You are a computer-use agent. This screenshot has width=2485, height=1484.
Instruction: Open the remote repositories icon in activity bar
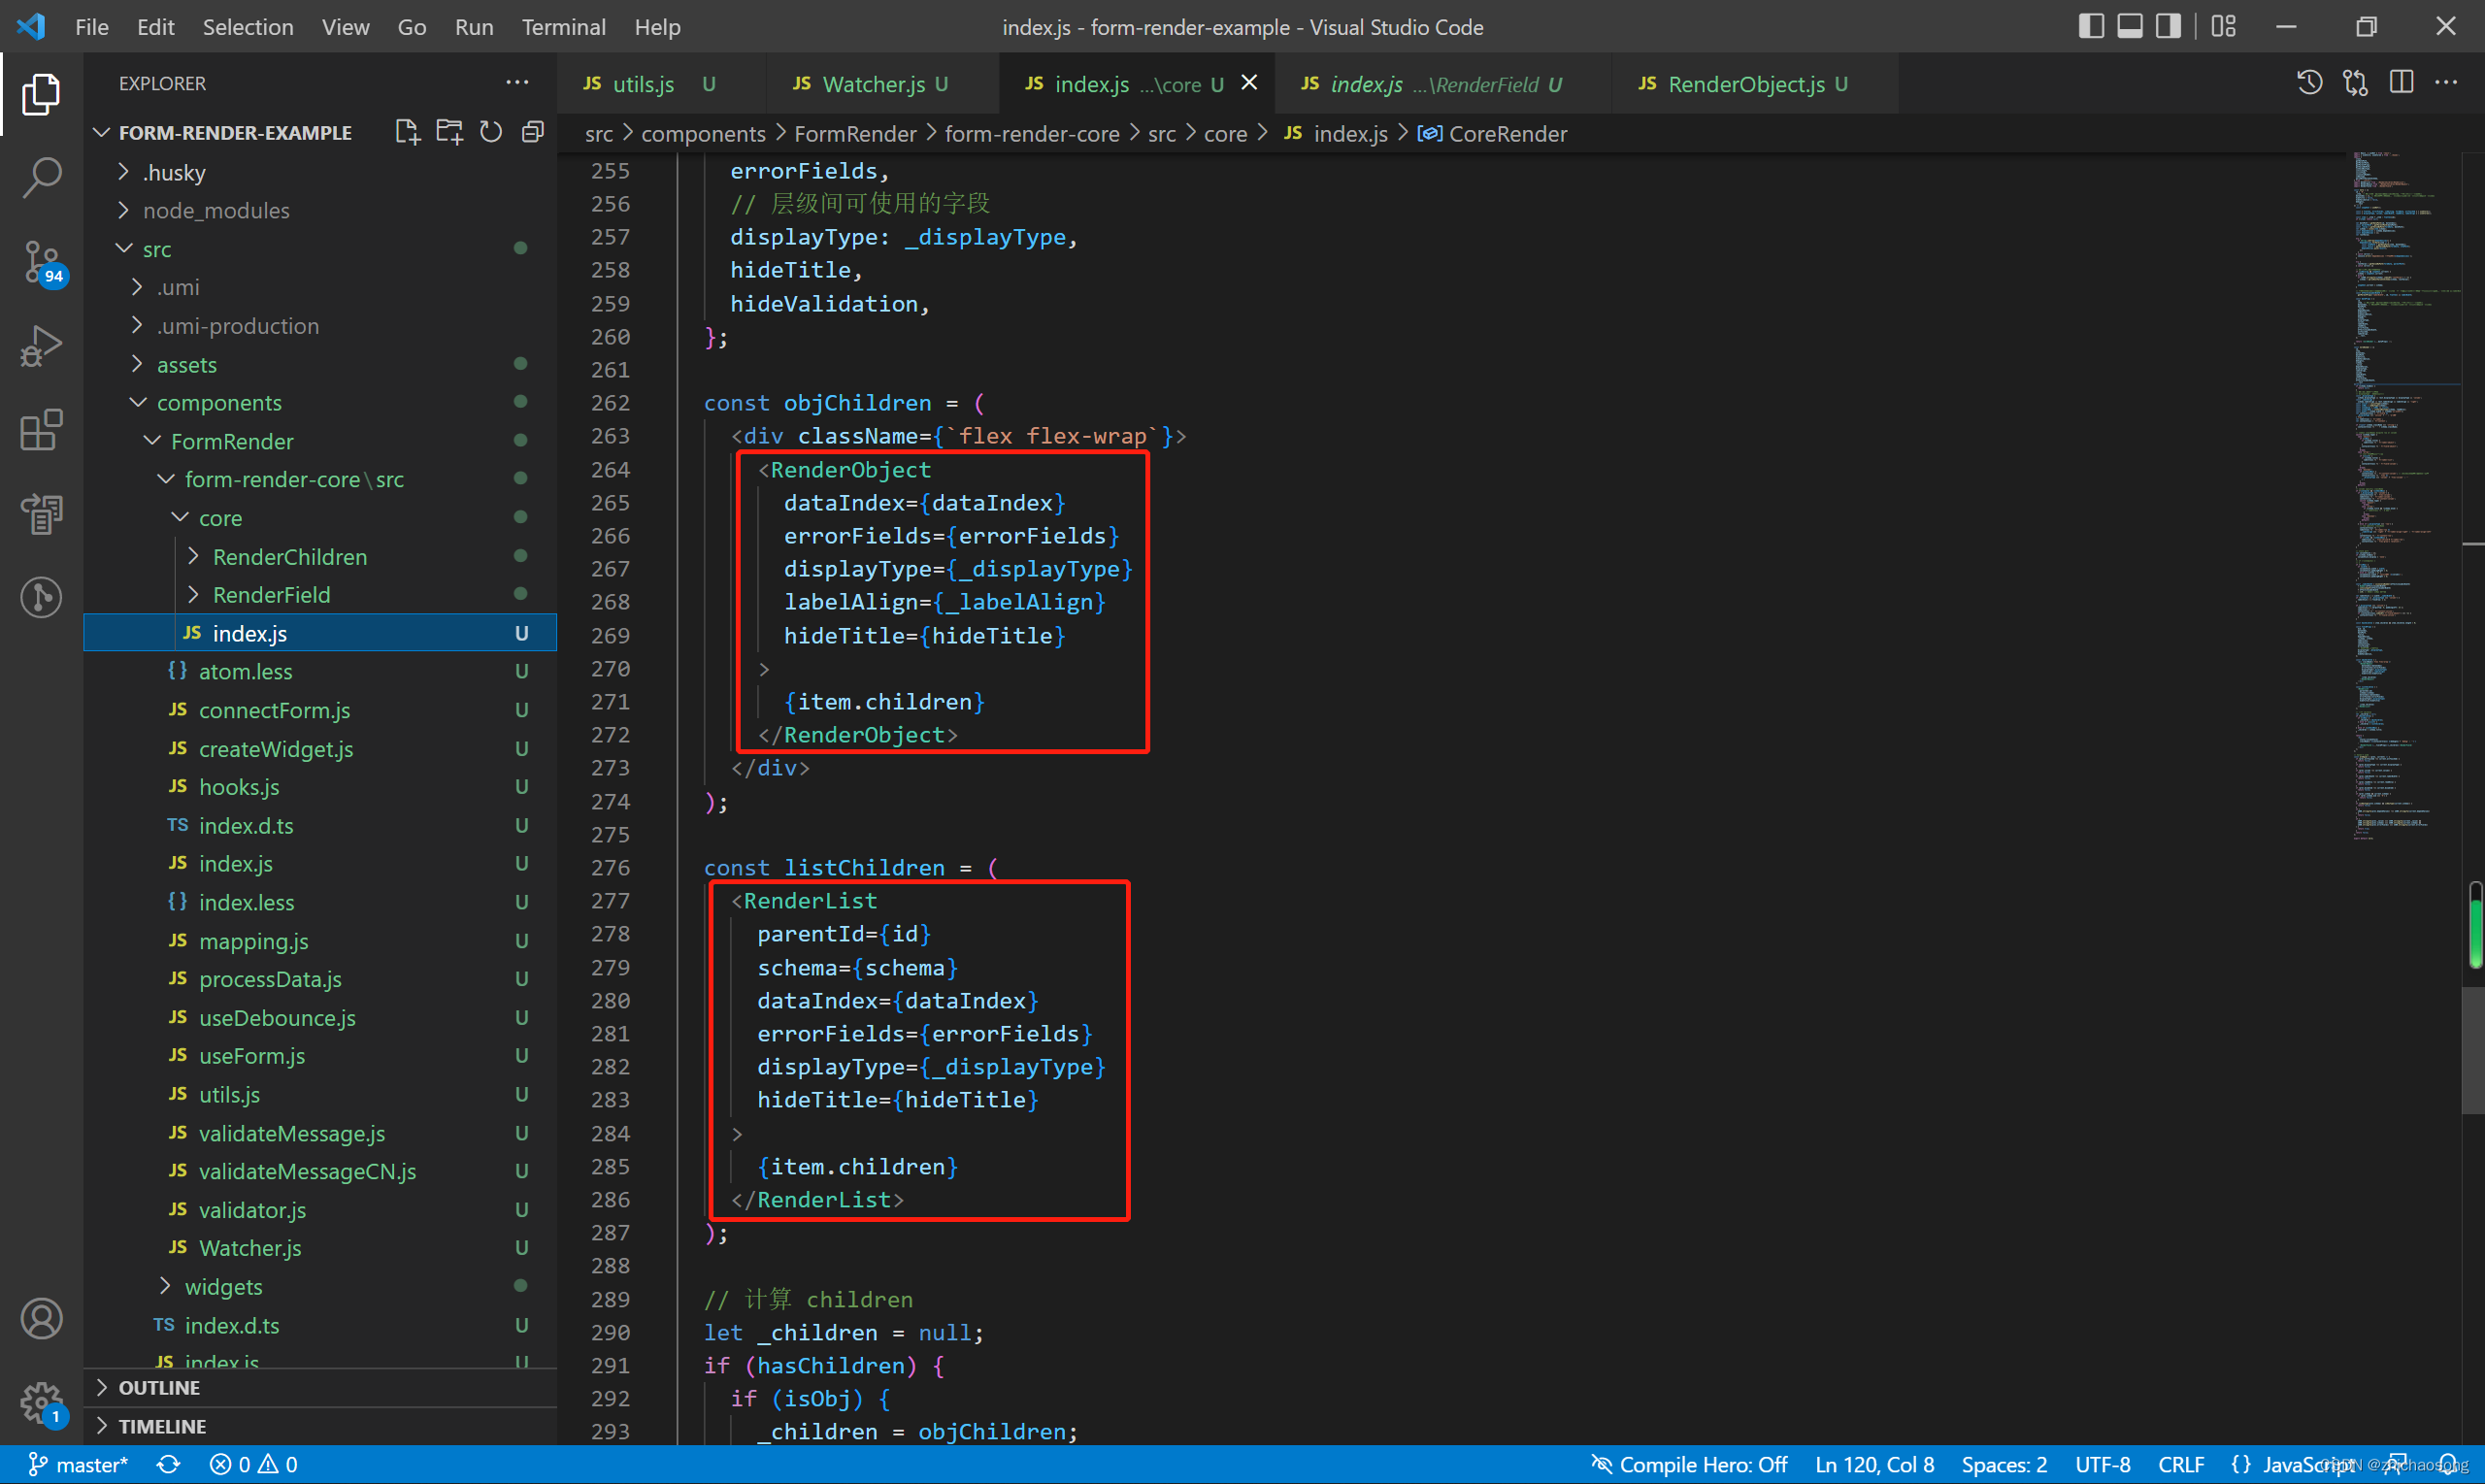41,514
